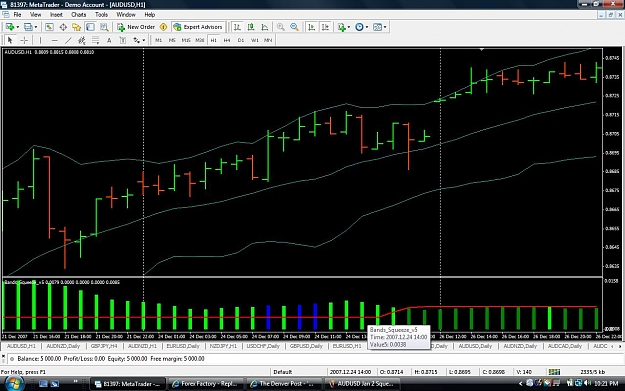This screenshot has width=625, height=391.
Task: Switch to the GBPJPY,H4 chart tab
Action: (104, 346)
